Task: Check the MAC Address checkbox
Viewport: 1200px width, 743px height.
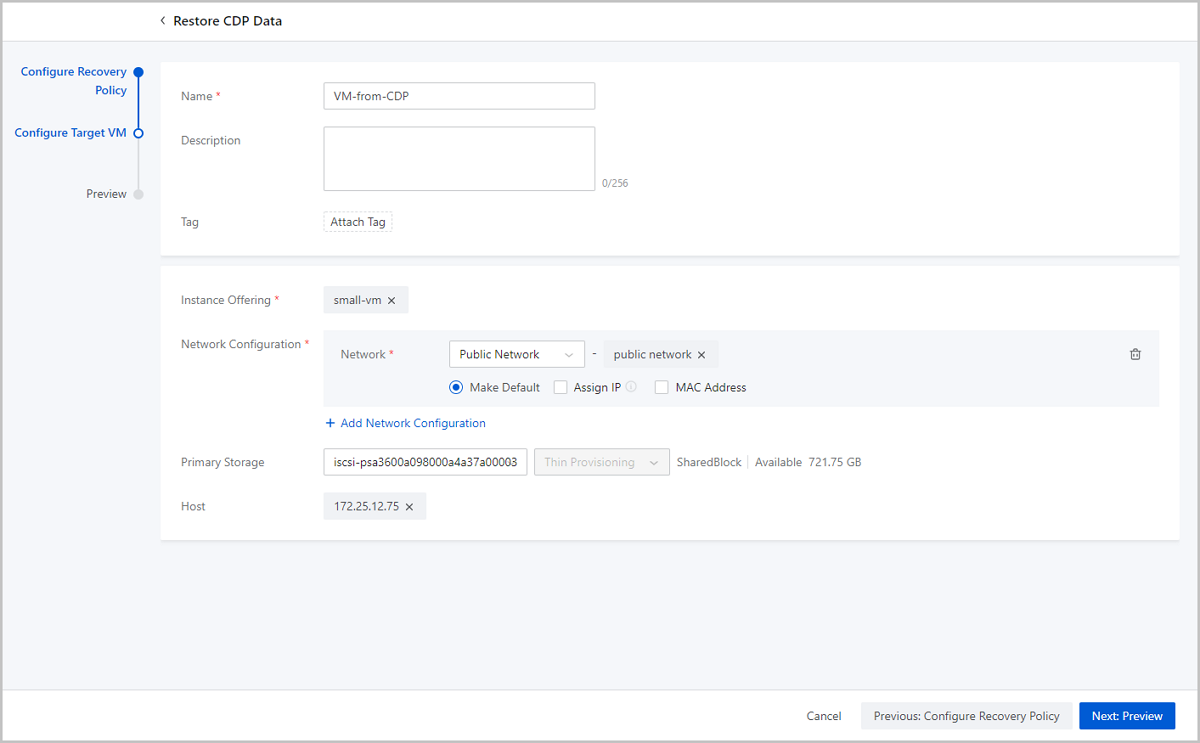Action: pyautogui.click(x=662, y=388)
